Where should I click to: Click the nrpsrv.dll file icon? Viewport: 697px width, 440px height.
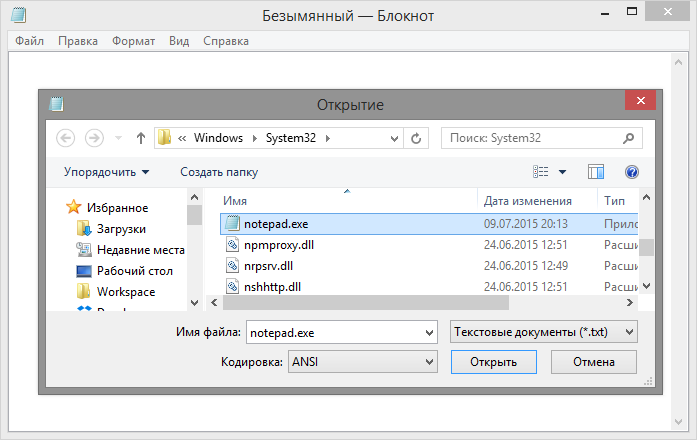232,265
